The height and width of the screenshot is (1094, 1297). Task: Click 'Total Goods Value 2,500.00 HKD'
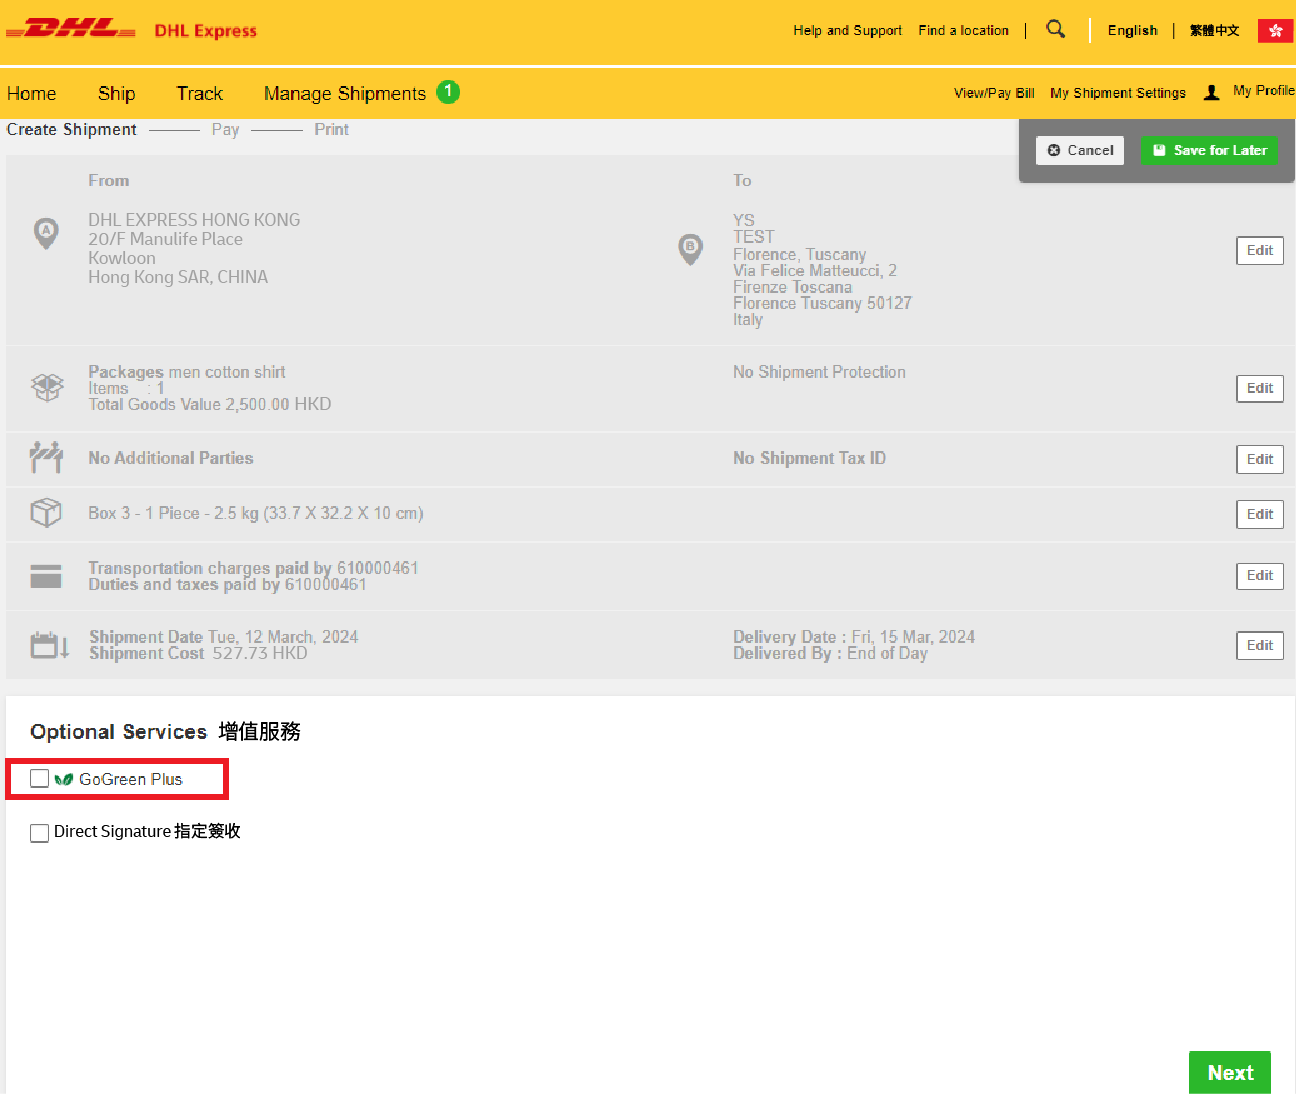tap(210, 404)
